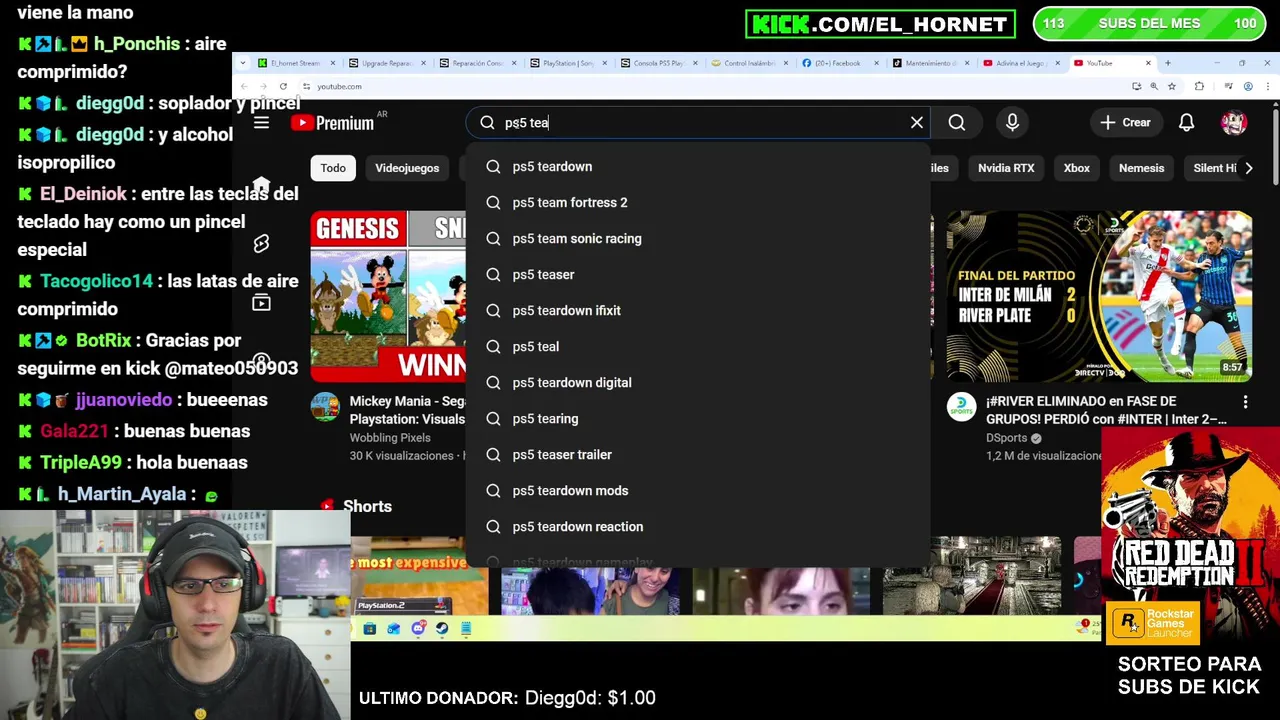Open the Home icon in YouTube sidebar
The height and width of the screenshot is (720, 1280).
point(261,186)
